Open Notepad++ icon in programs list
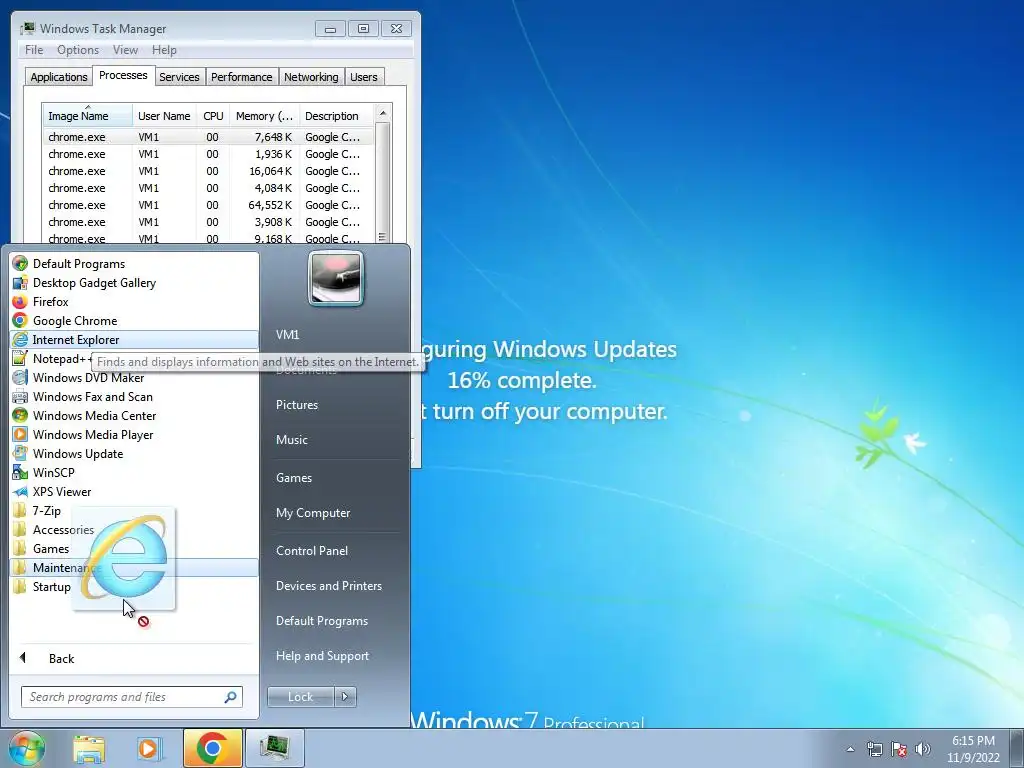Screen dimensions: 1024x768 tap(20, 359)
